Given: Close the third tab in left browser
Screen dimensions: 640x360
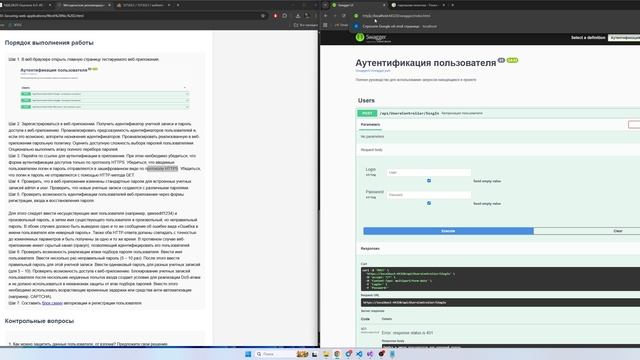Looking at the screenshot, I should coord(169,5).
